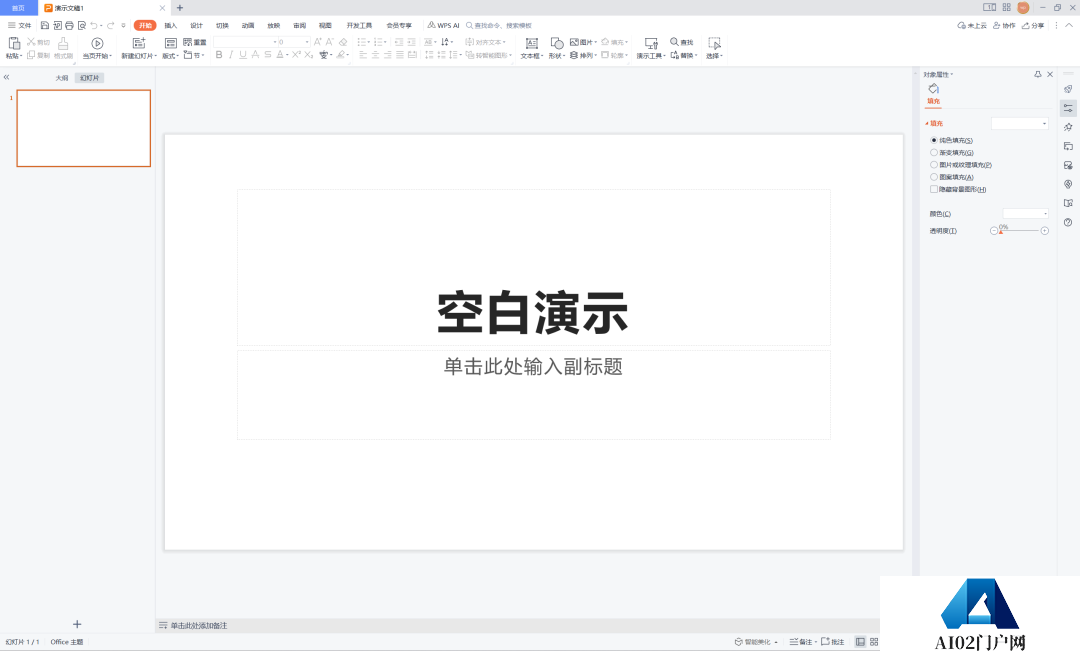Toggle bold formatting
Screen dimensions: 1080x651
218,55
